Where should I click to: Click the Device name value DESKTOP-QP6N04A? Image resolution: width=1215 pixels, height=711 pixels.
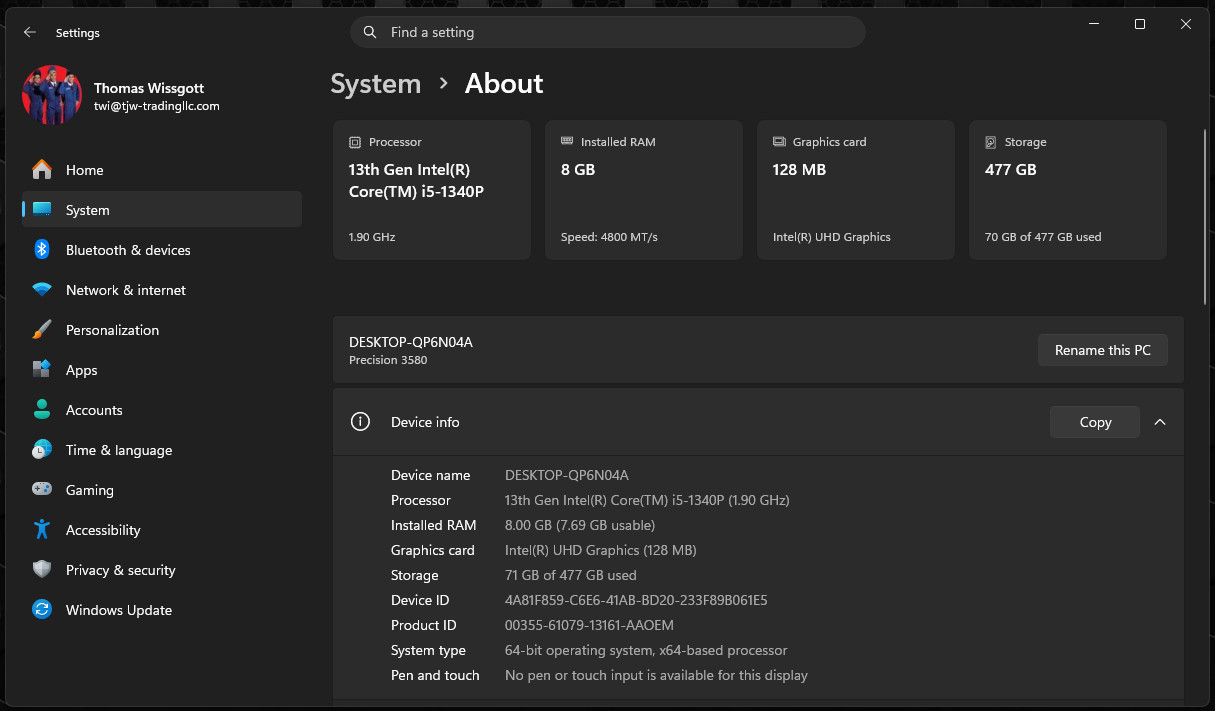(x=567, y=475)
